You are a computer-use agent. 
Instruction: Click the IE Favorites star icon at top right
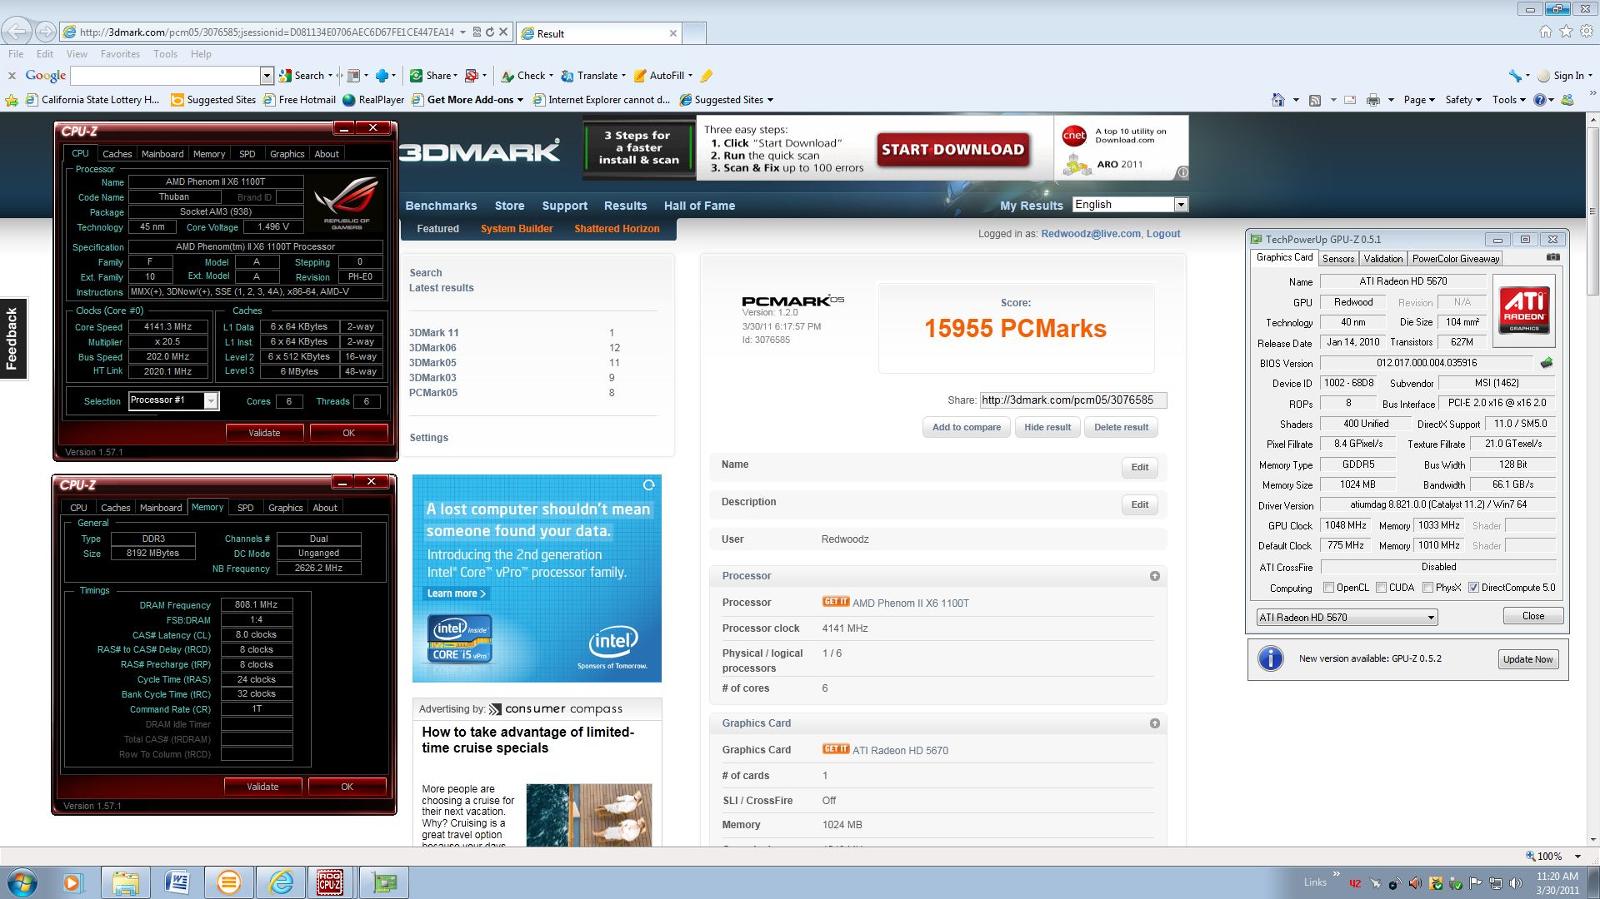click(1566, 32)
